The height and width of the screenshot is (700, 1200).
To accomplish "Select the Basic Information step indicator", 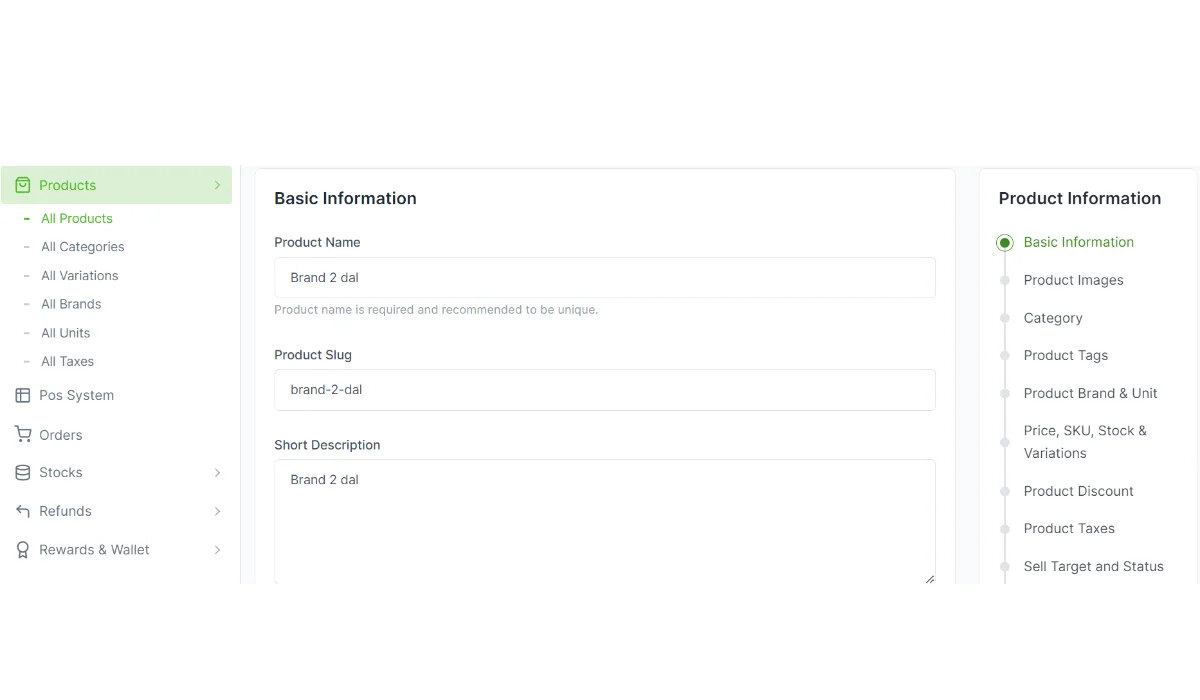I will (x=1004, y=242).
